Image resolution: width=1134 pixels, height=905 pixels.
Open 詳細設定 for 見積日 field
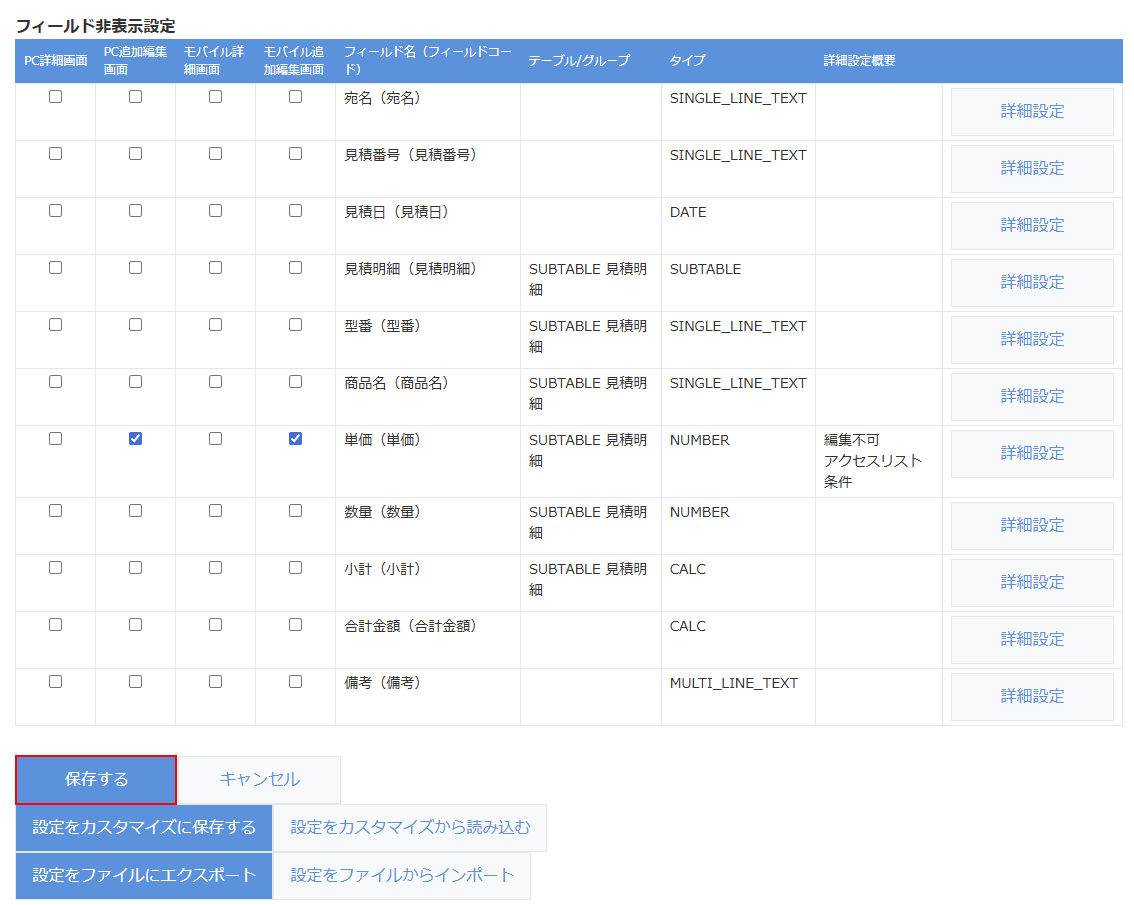click(x=1032, y=226)
